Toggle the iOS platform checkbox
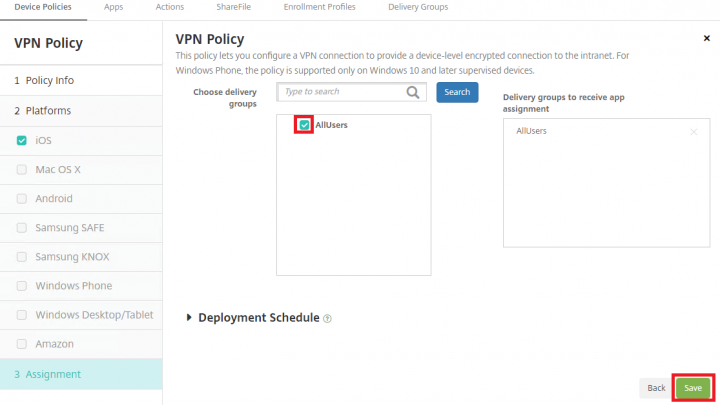Image resolution: width=720 pixels, height=405 pixels. click(22, 141)
